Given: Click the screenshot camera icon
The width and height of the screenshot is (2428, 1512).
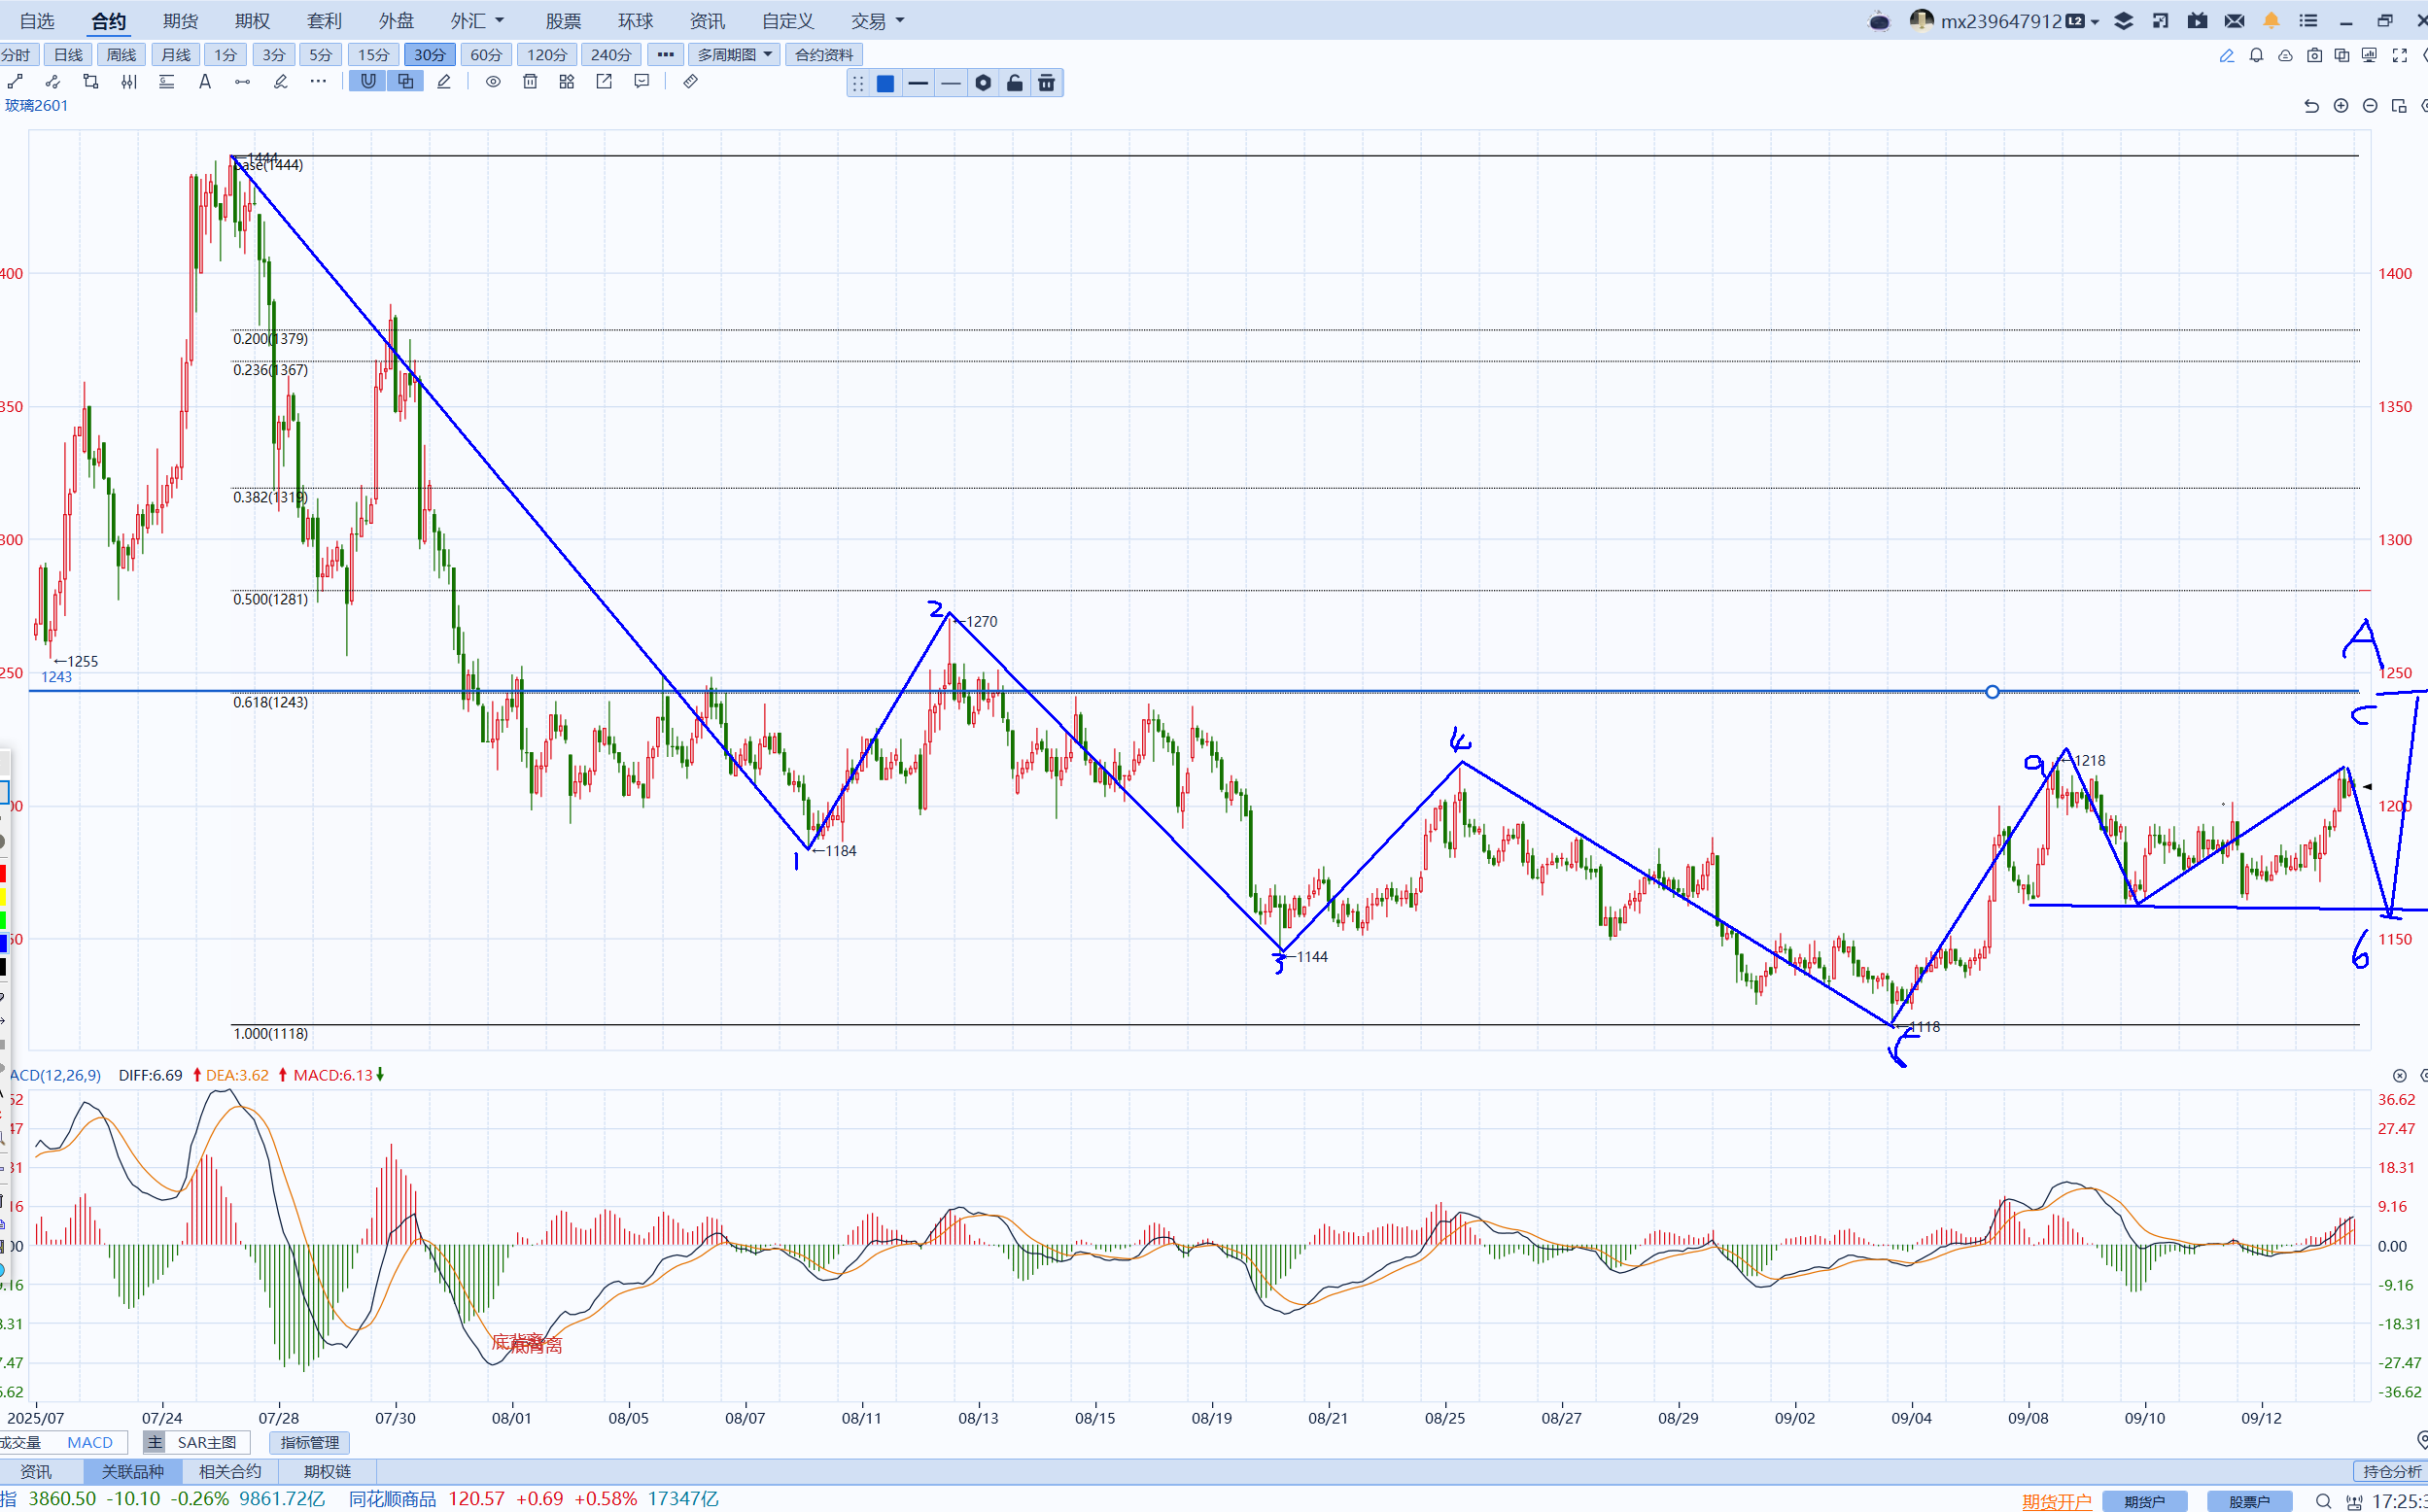Looking at the screenshot, I should (2313, 55).
